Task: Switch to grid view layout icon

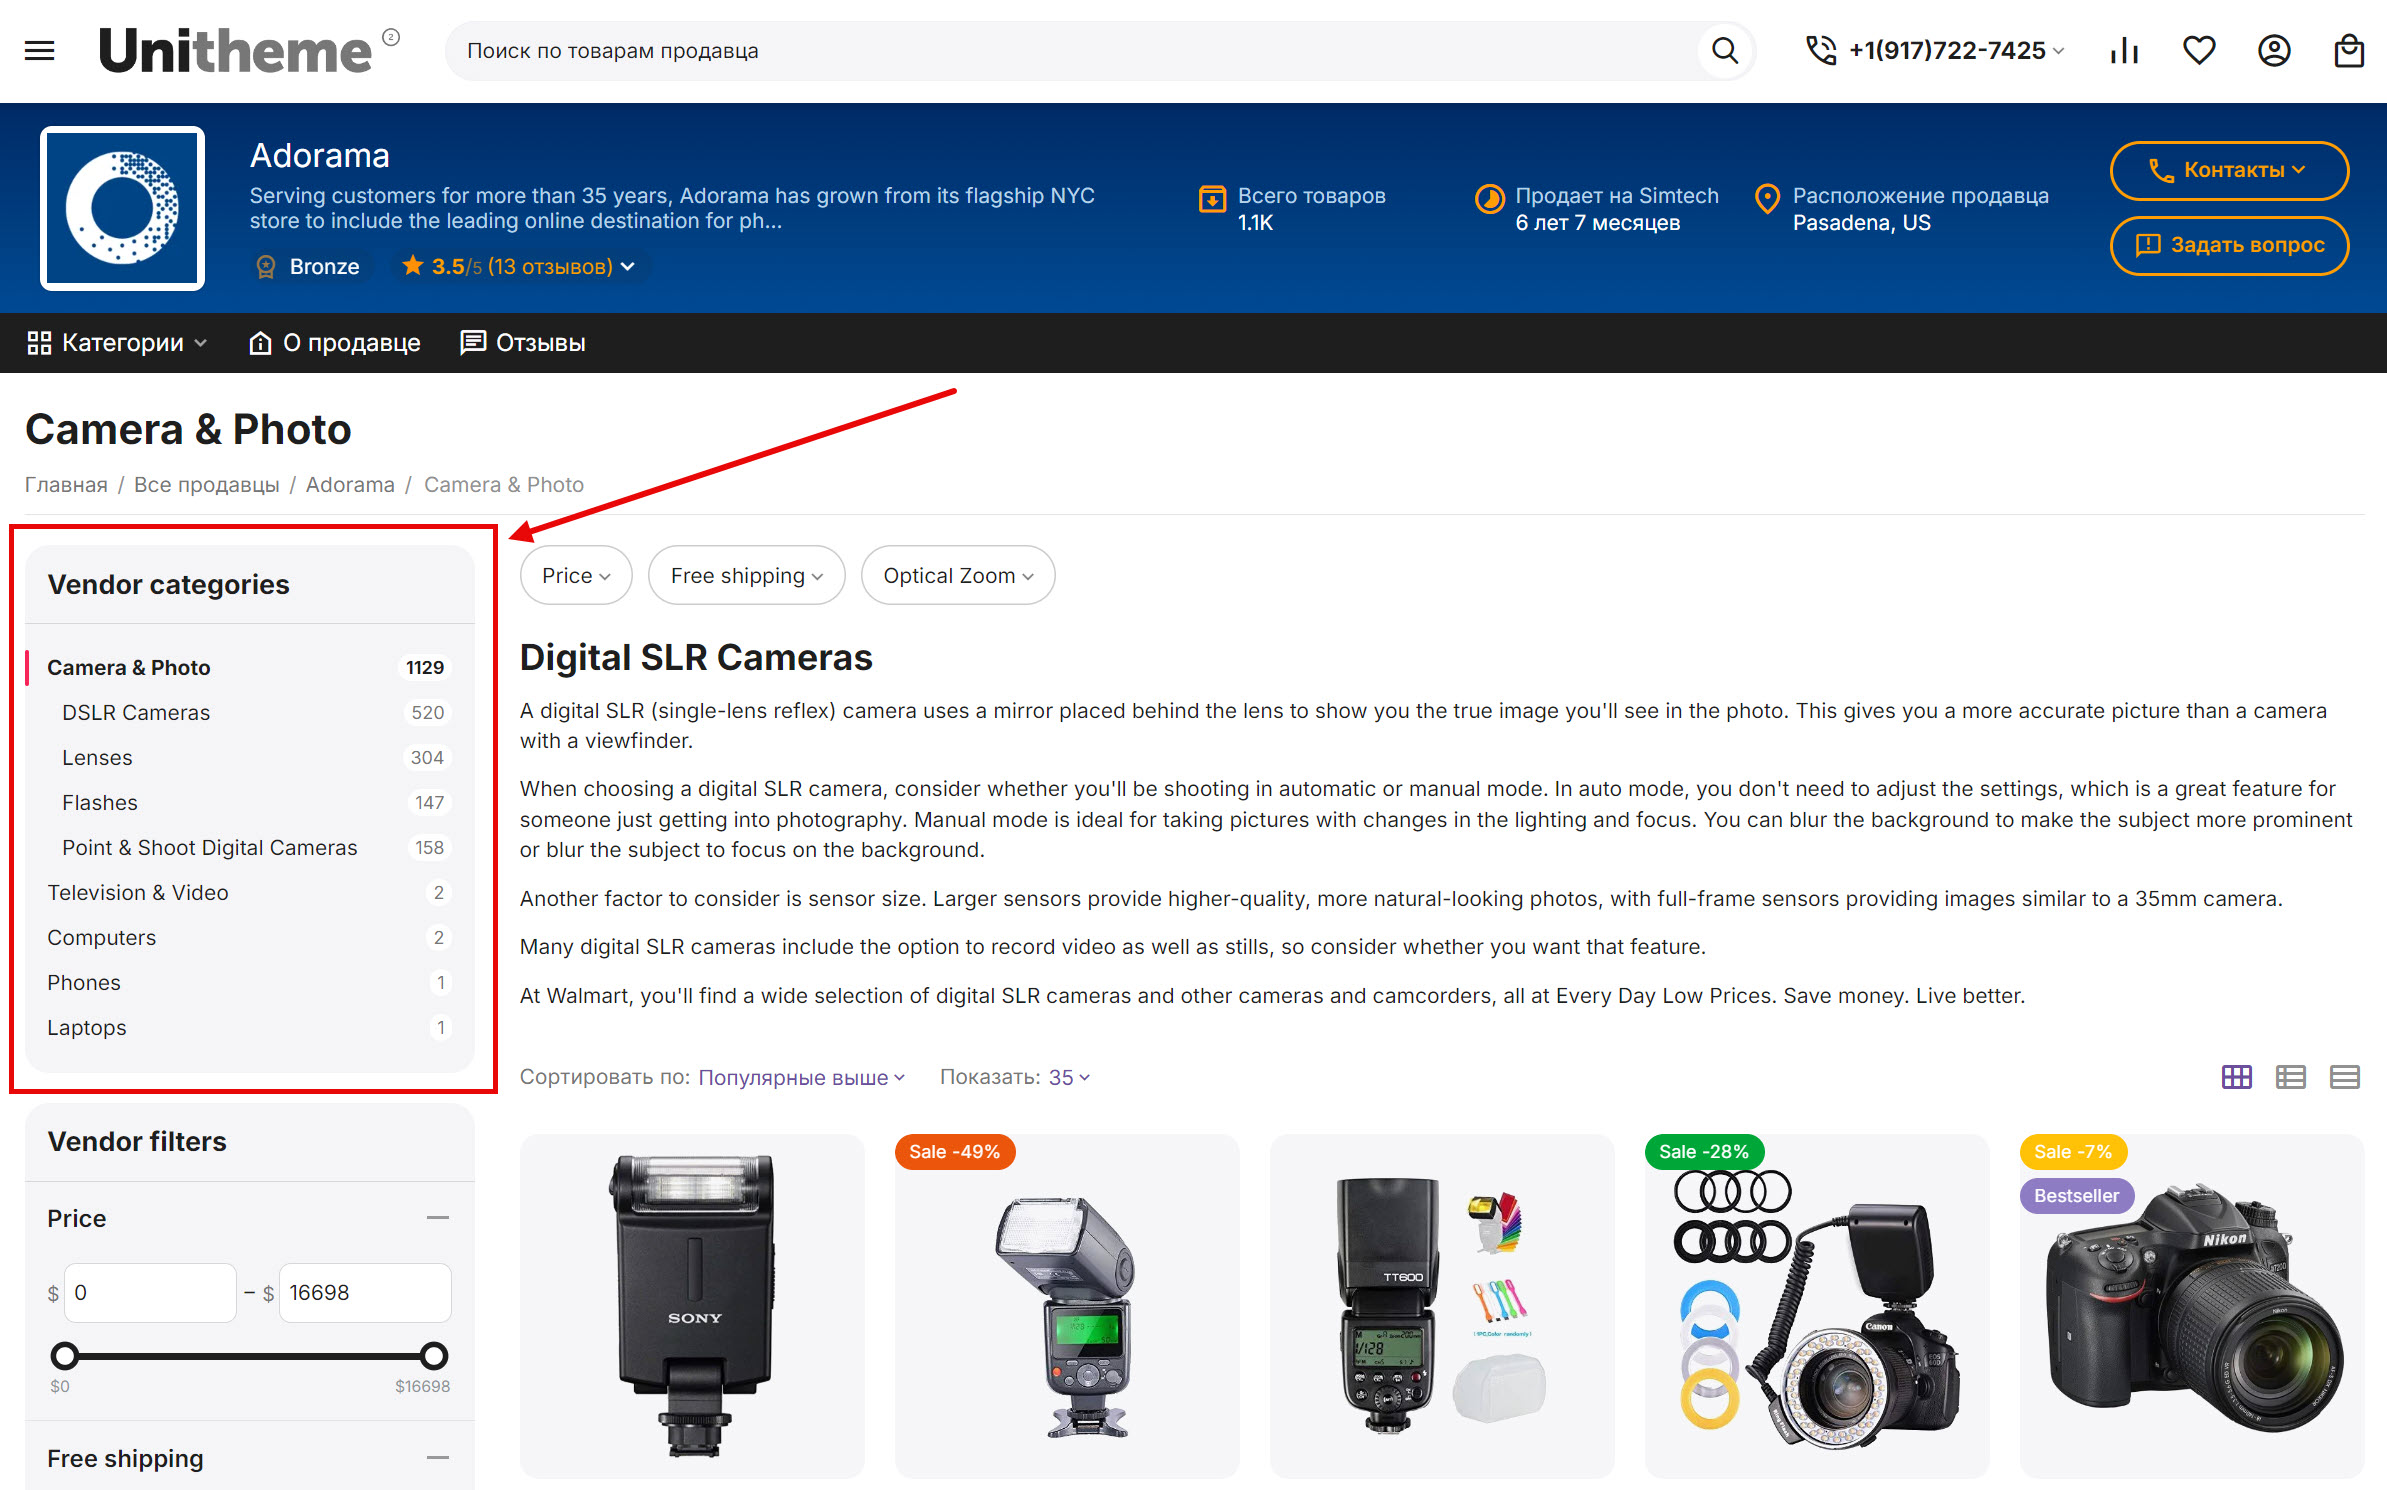Action: point(2237,1077)
